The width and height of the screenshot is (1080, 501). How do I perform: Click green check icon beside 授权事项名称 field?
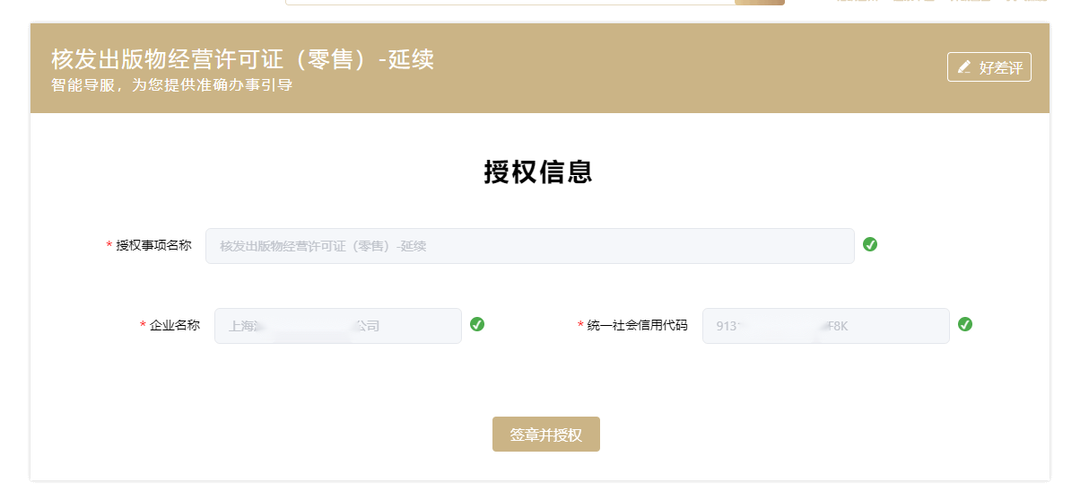870,245
